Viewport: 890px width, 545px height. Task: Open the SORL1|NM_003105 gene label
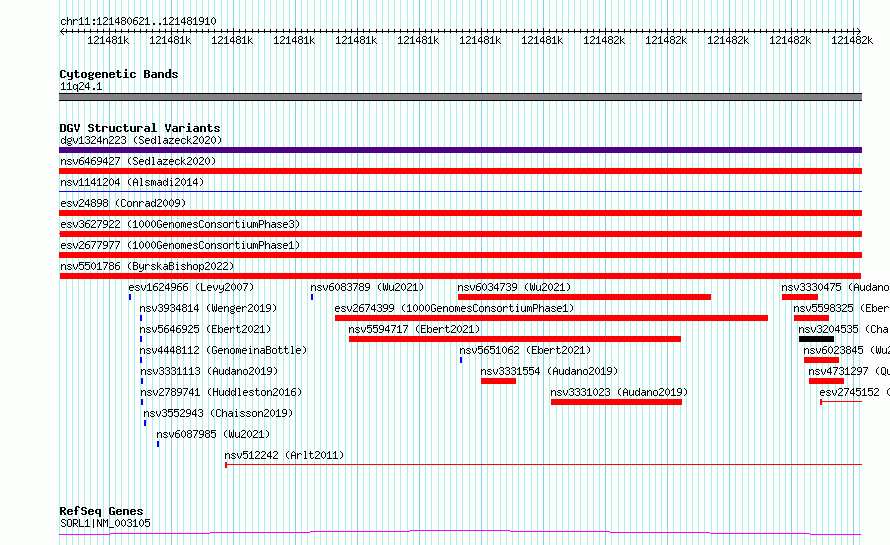pos(106,523)
